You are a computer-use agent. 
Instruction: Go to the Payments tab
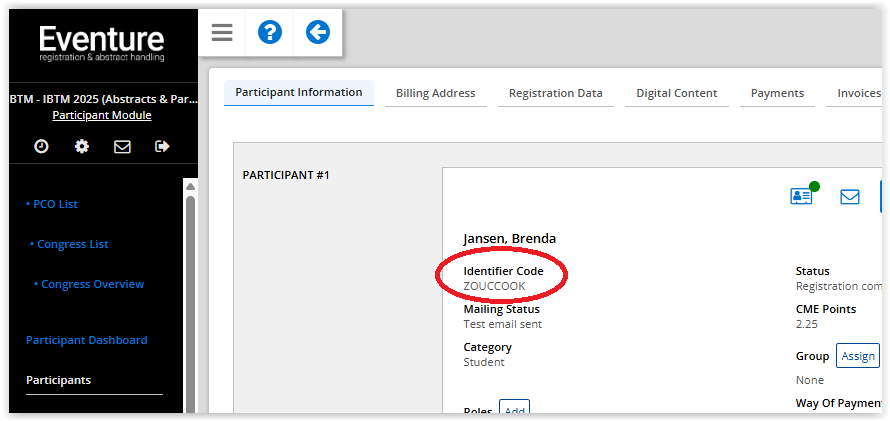coord(777,93)
